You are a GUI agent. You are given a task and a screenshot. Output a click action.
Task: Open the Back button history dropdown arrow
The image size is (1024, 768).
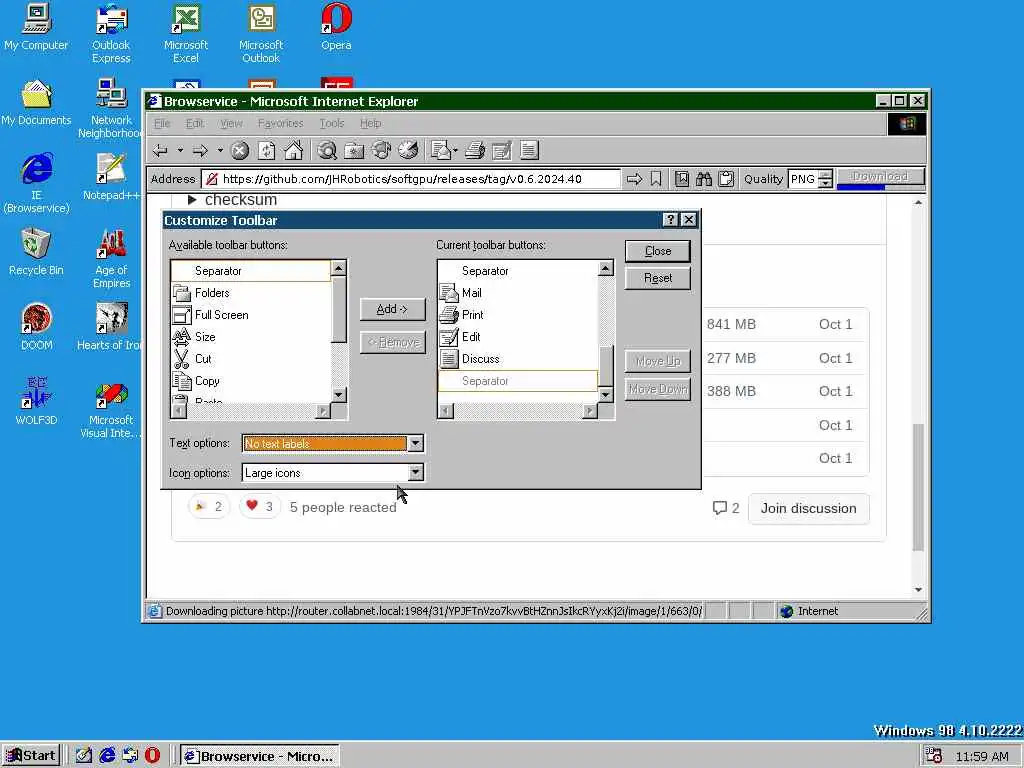[180, 151]
